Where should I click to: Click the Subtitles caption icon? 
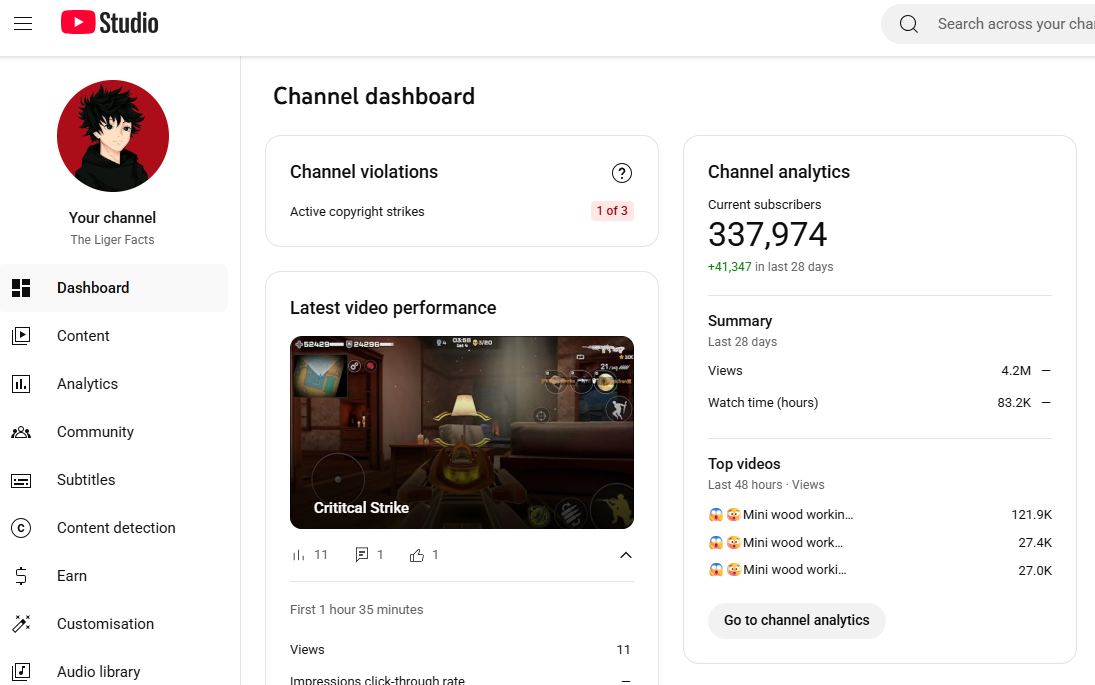(x=21, y=480)
